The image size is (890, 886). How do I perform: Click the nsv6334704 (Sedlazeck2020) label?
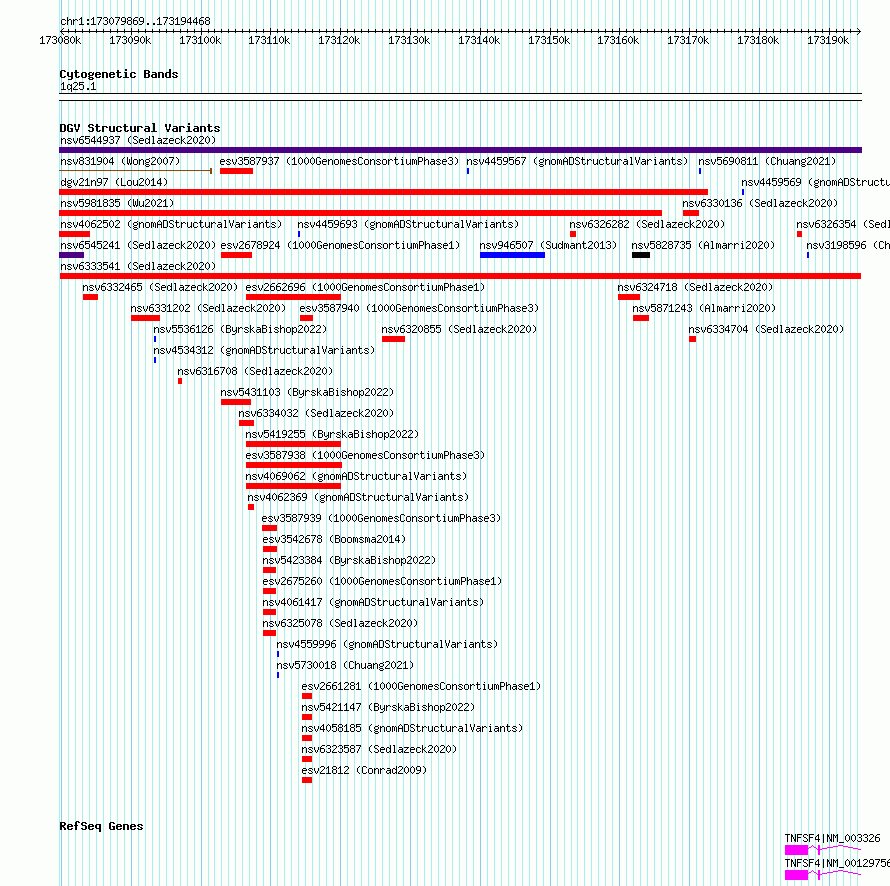766,329
